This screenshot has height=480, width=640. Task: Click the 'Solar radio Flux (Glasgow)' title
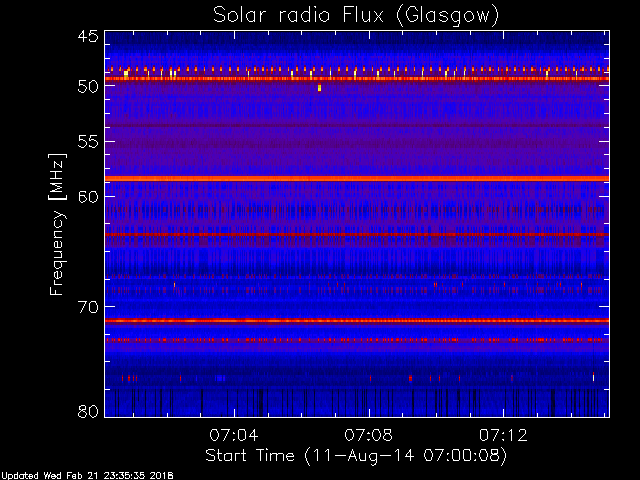point(356,15)
